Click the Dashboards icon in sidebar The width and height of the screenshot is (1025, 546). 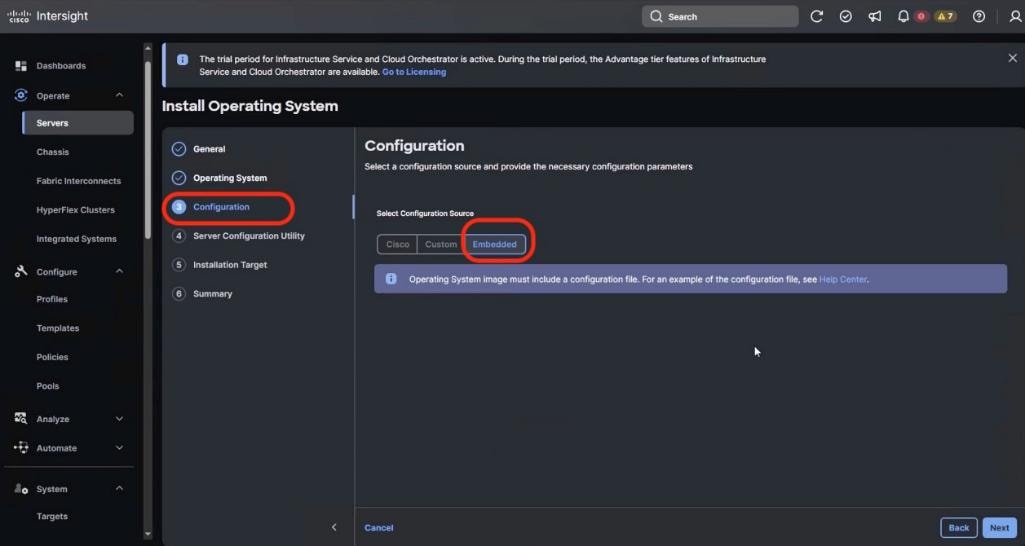point(21,66)
